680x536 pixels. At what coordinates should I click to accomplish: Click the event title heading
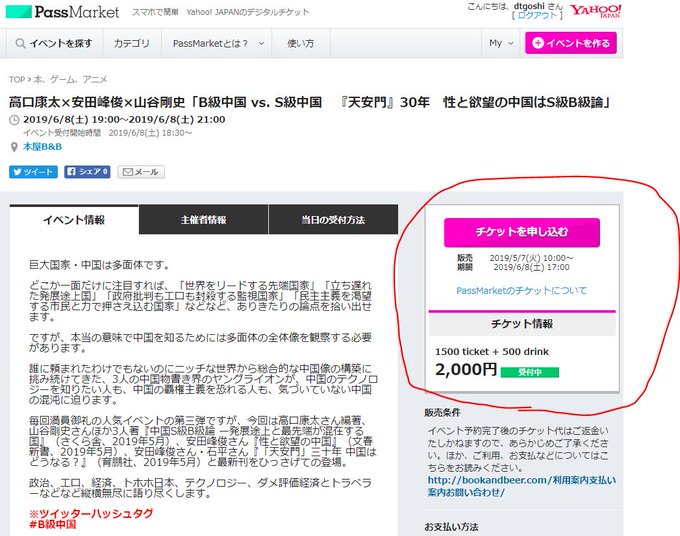tap(310, 102)
